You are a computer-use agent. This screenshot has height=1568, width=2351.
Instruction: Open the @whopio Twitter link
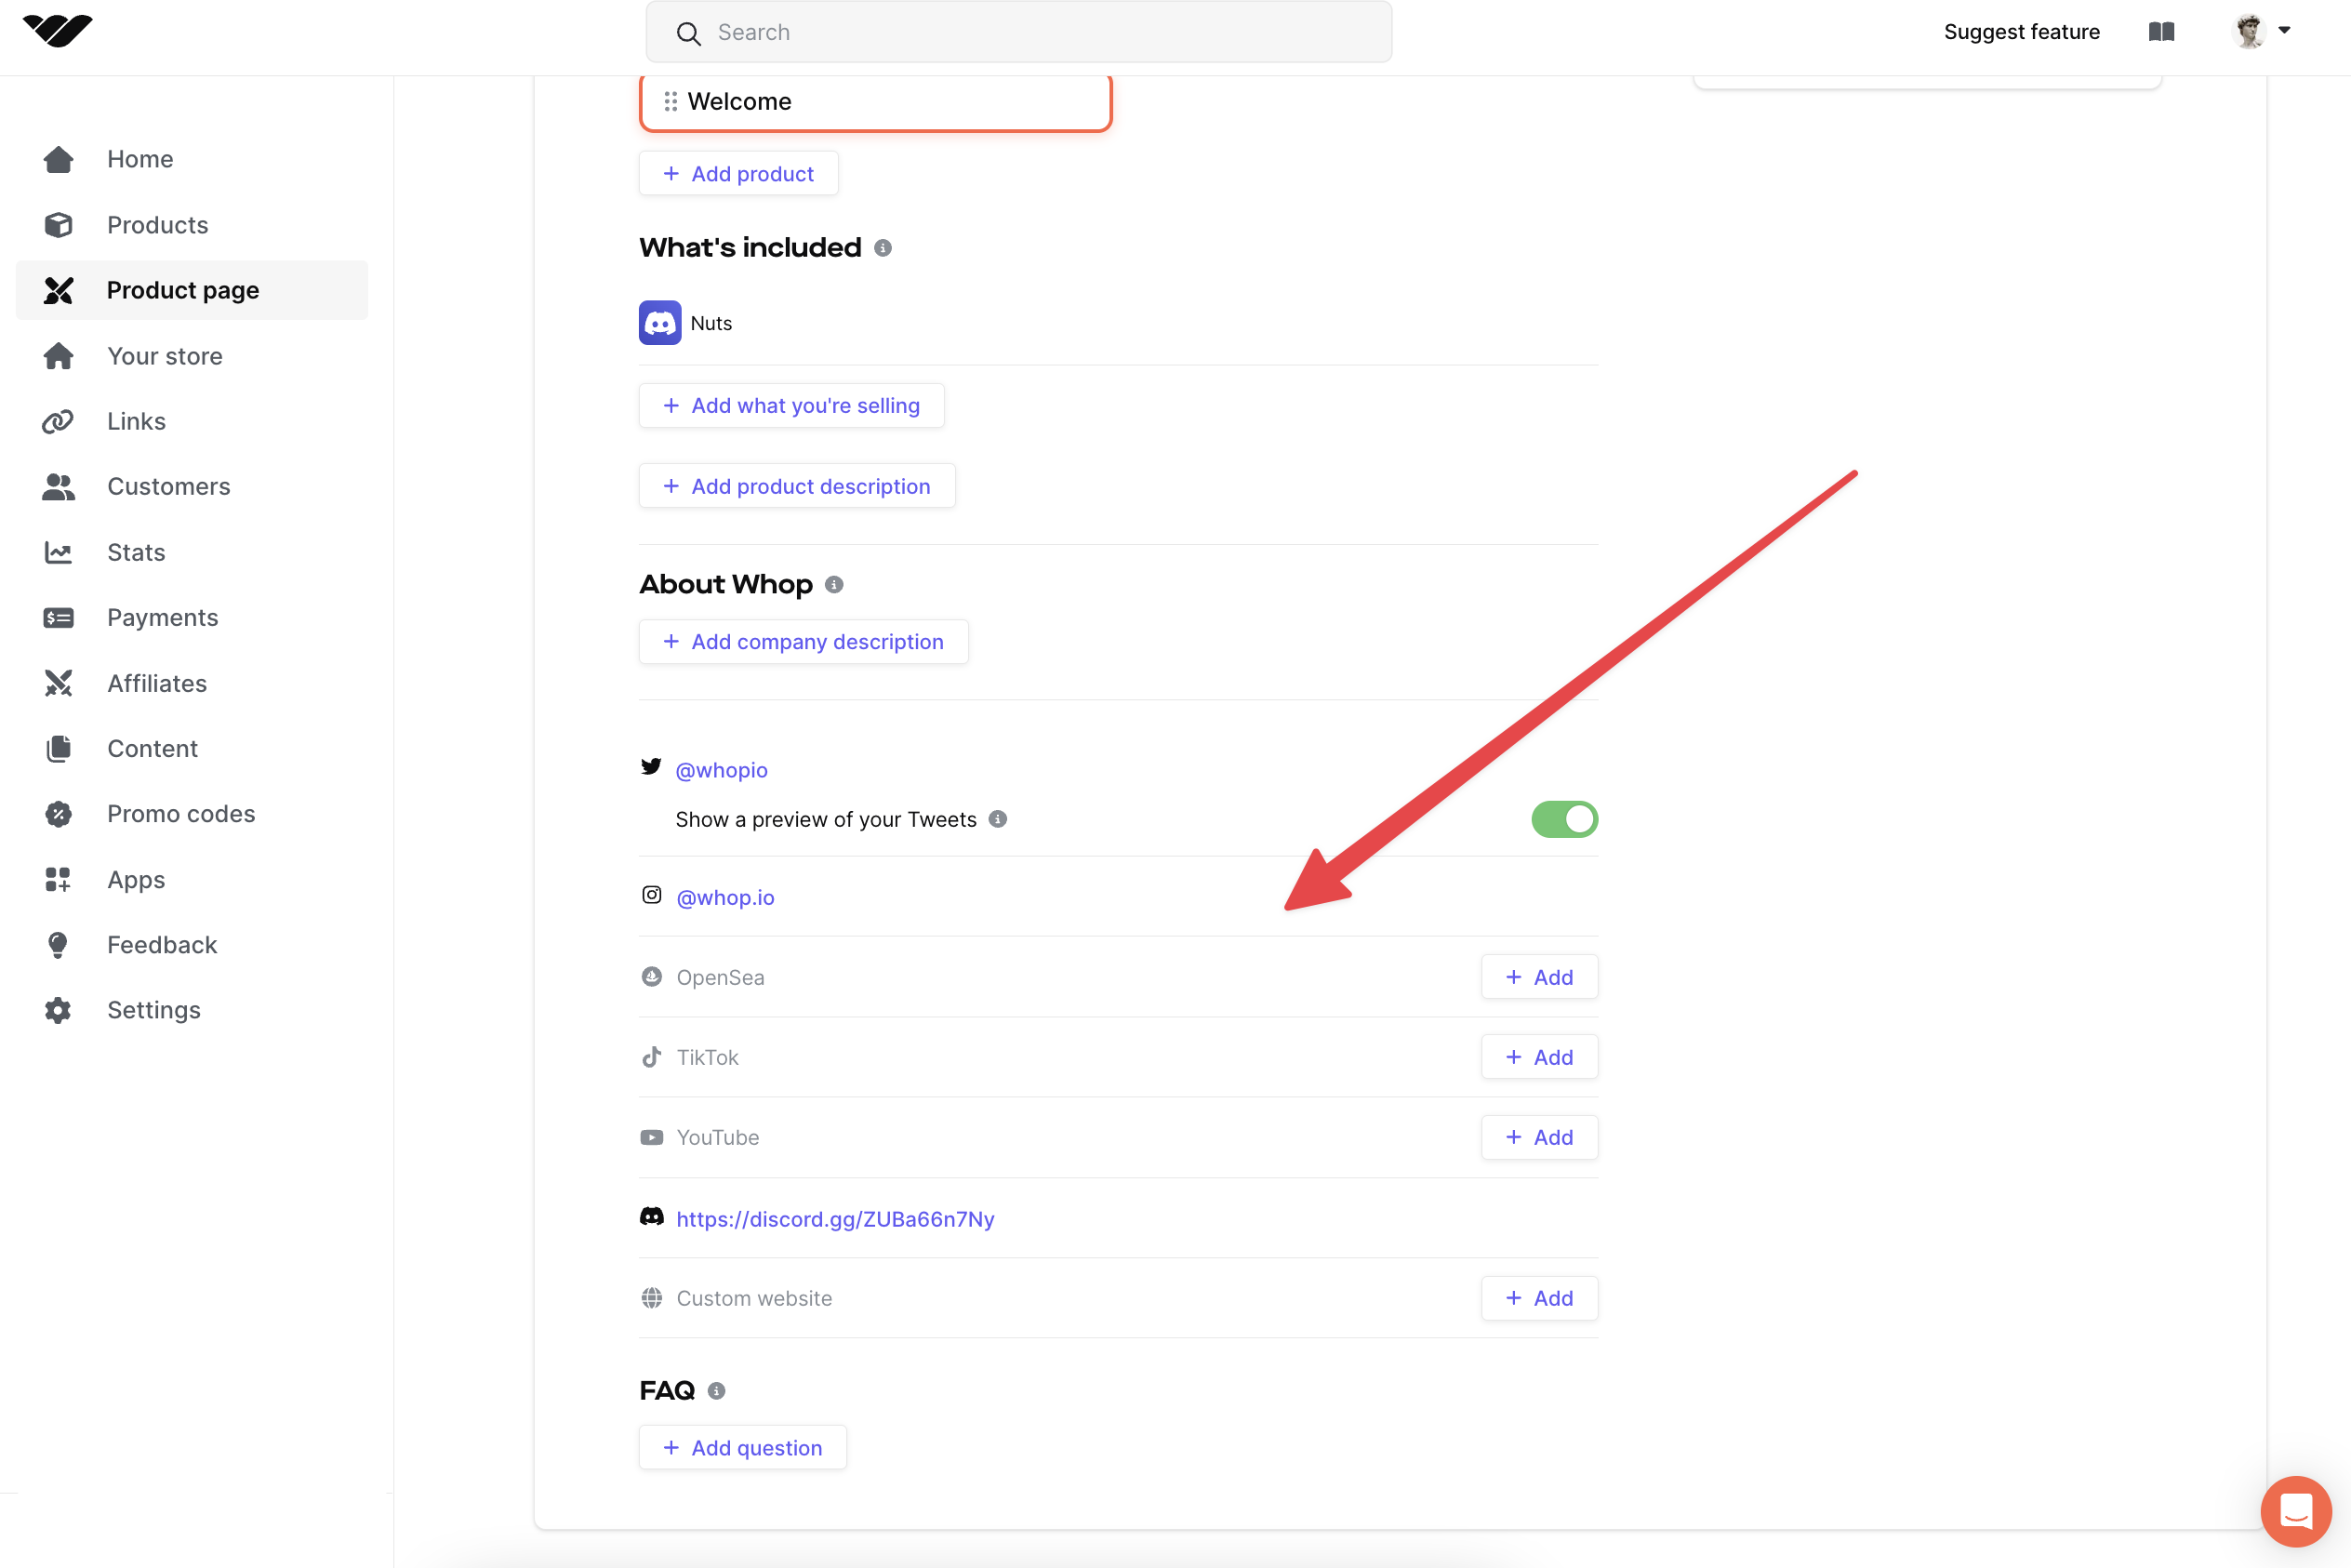click(721, 770)
